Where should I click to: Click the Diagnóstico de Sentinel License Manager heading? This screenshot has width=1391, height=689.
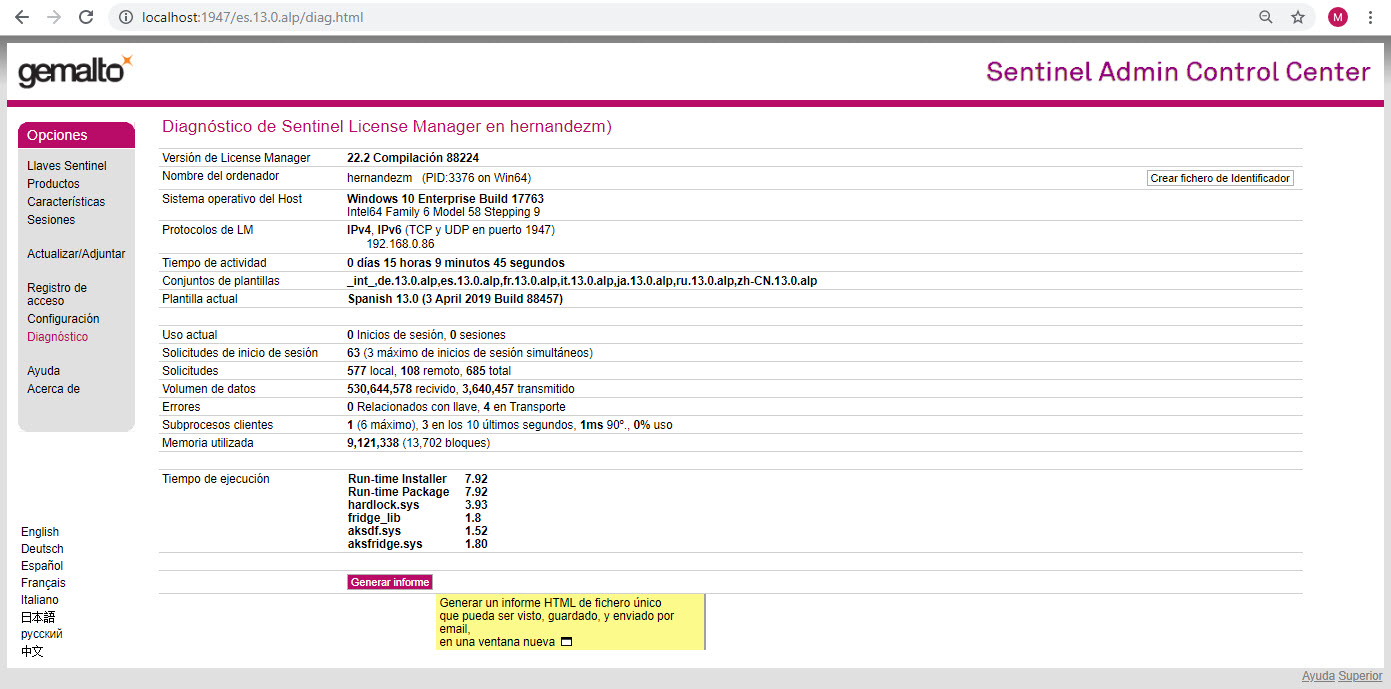(x=387, y=127)
